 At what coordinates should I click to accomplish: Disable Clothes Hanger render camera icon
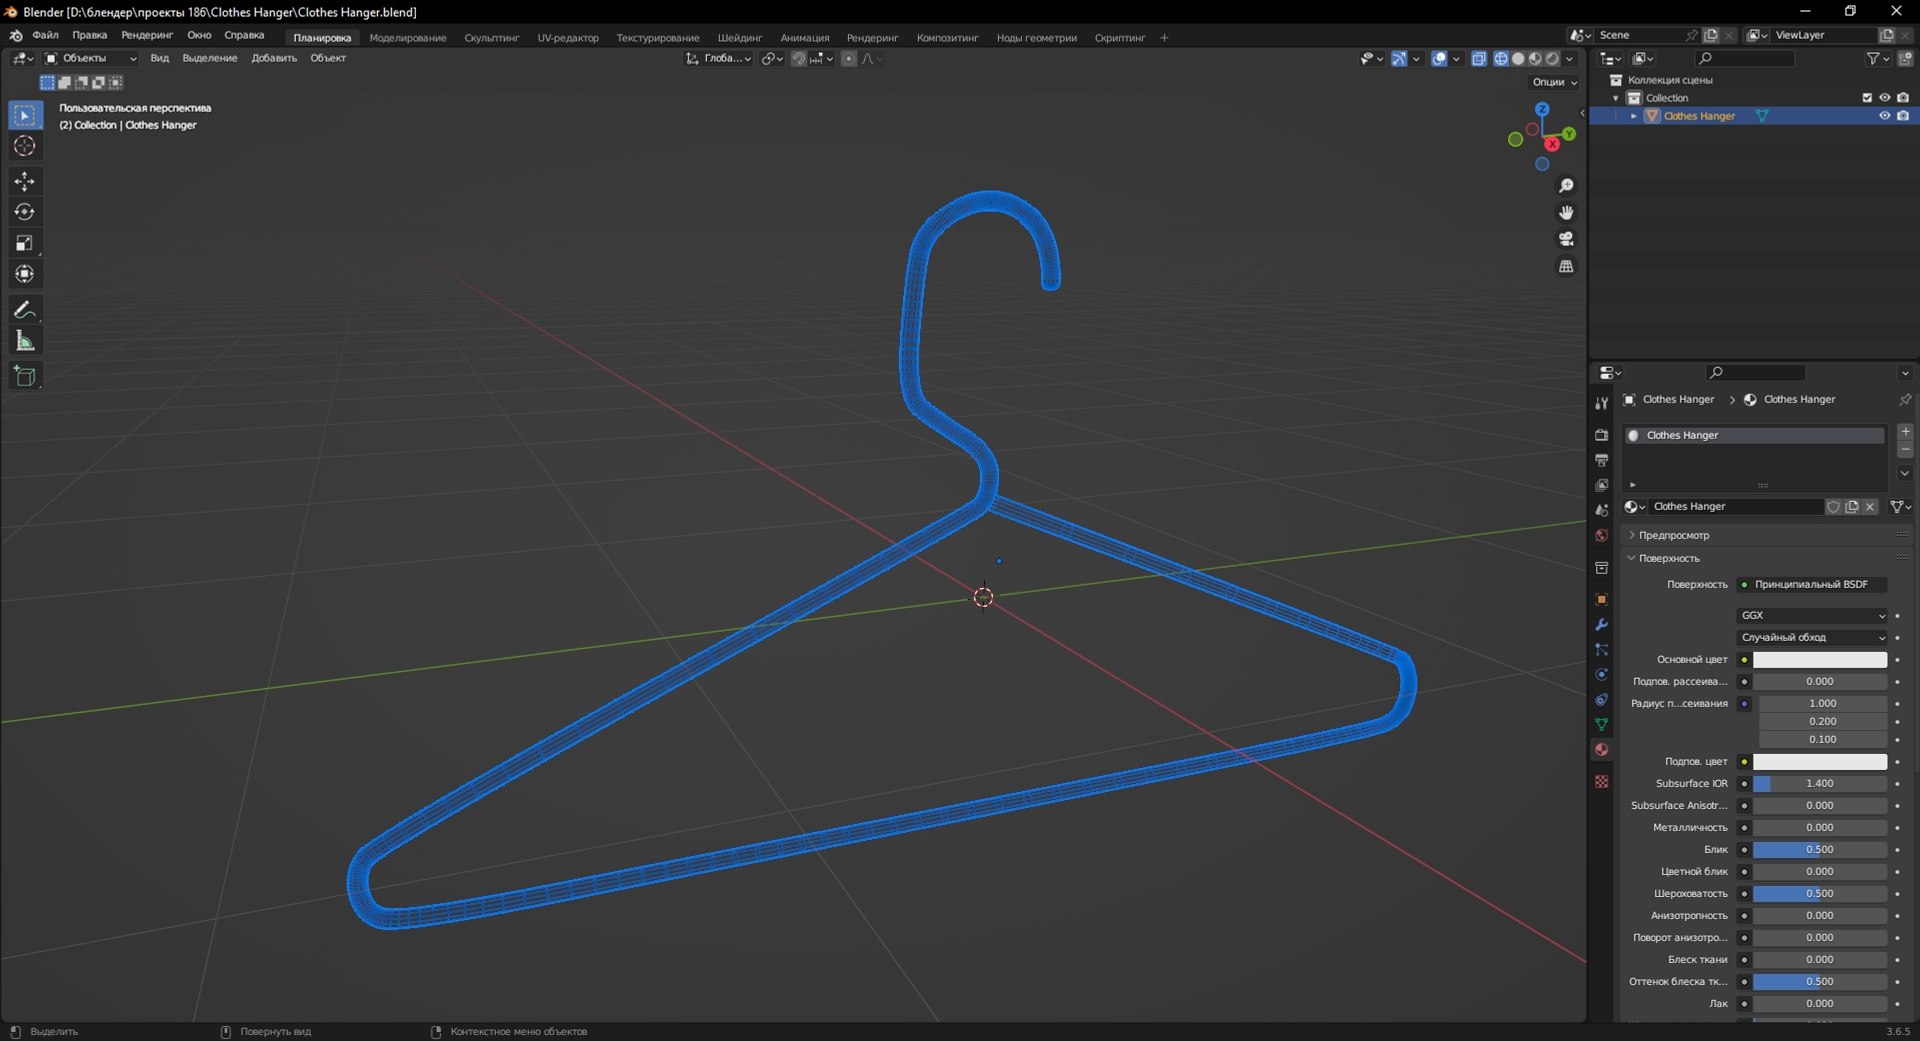1903,116
